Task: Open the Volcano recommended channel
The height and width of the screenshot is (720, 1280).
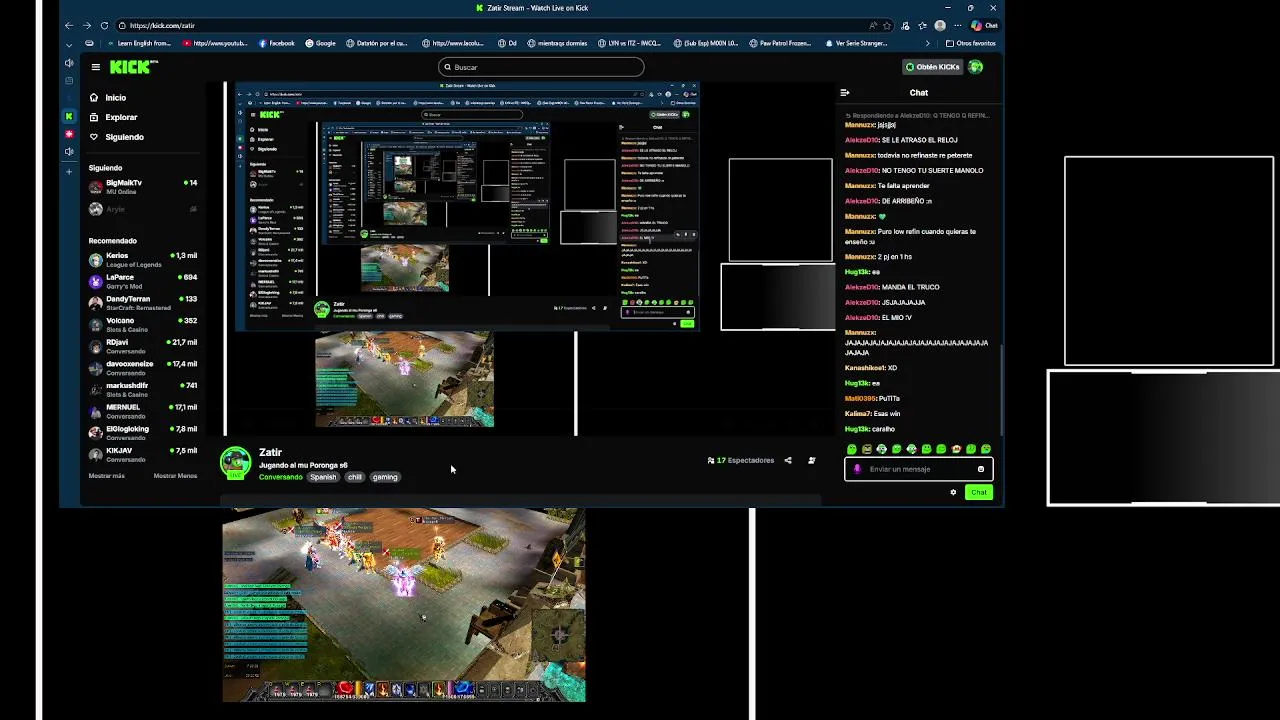Action: point(143,325)
